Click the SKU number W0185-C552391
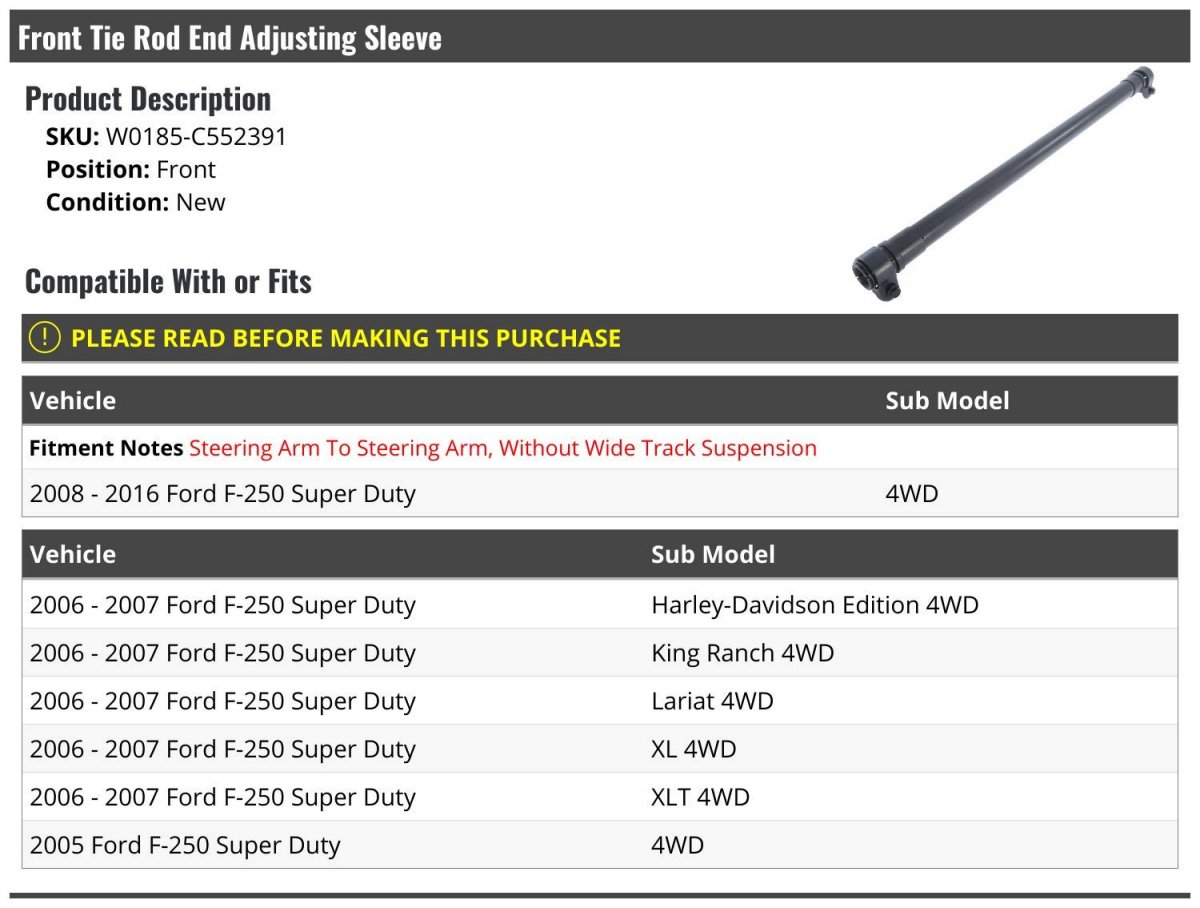Viewport: 1200px width, 908px height. pyautogui.click(x=196, y=137)
